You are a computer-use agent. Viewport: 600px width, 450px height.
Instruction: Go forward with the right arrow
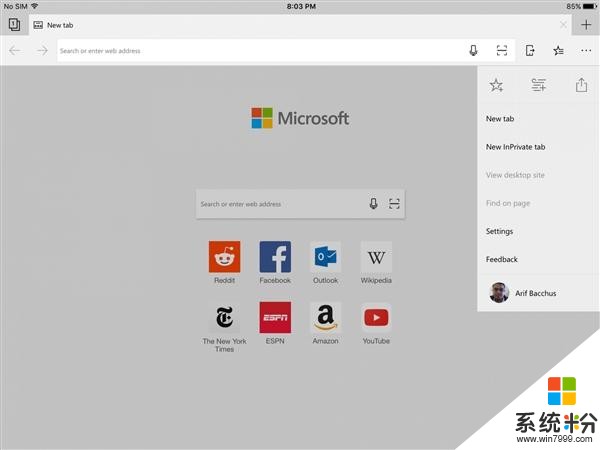coord(42,51)
